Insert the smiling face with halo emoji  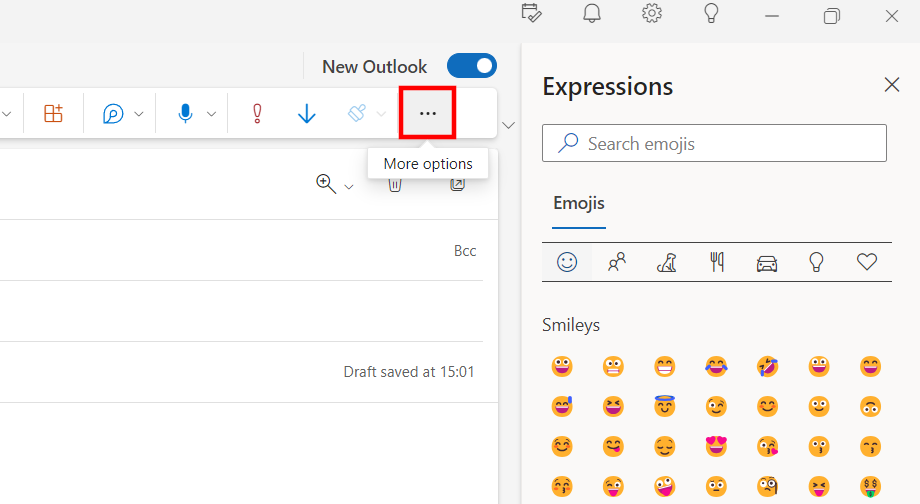665,406
